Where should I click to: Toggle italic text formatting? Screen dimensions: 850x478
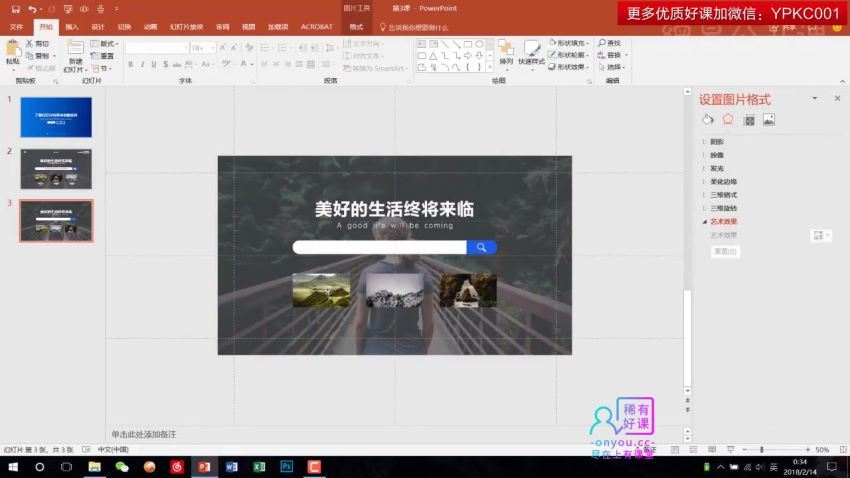[143, 64]
